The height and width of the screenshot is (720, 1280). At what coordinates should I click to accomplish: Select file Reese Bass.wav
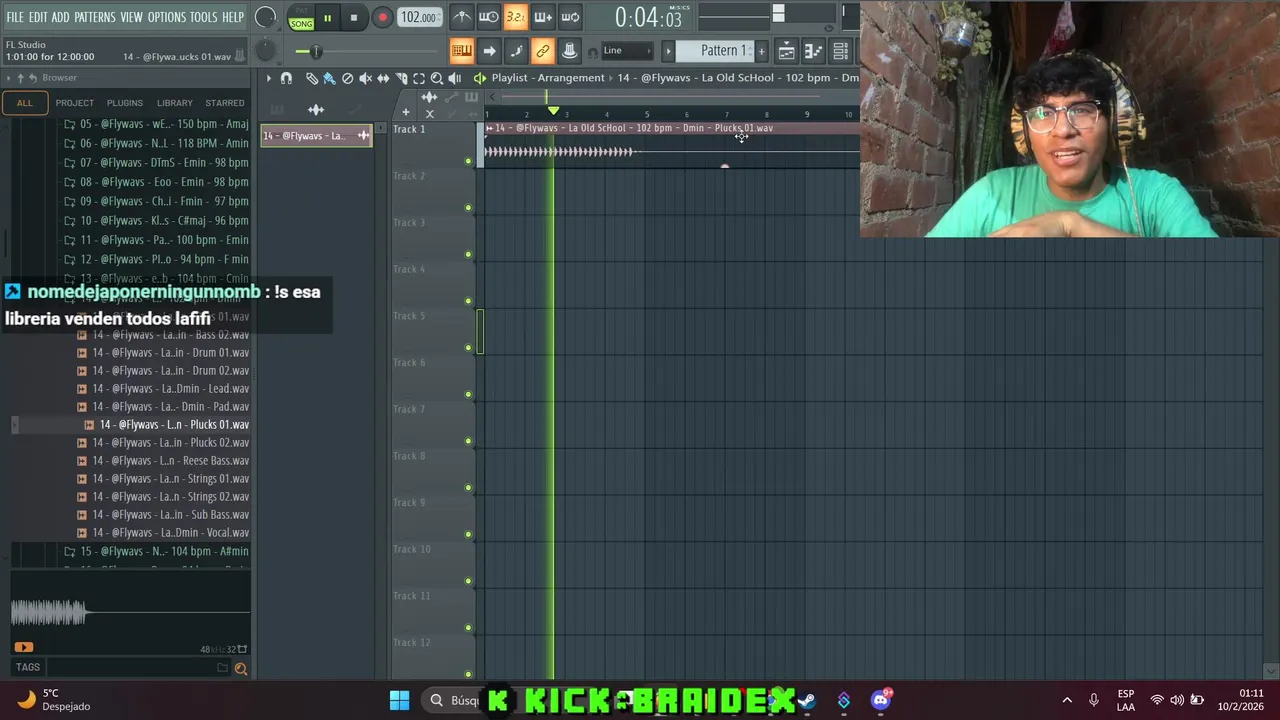coord(164,460)
